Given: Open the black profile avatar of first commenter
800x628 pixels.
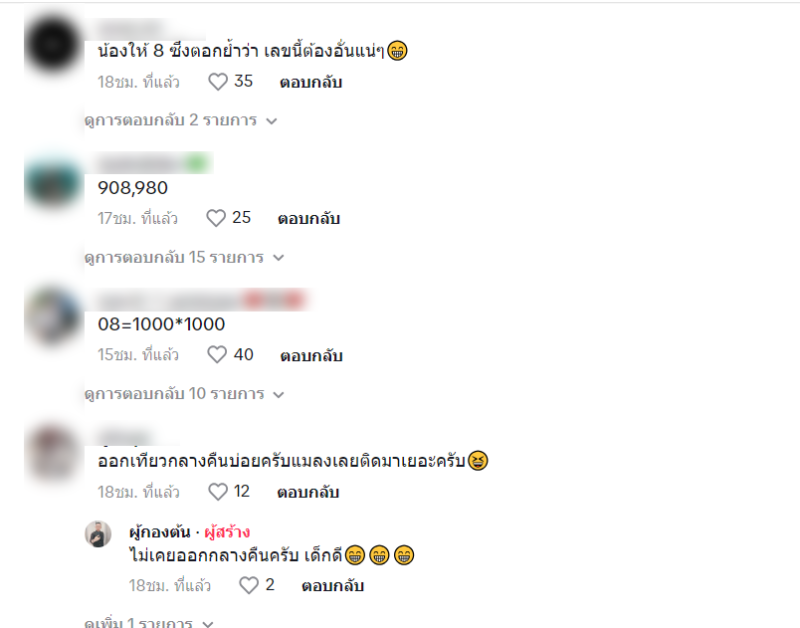Looking at the screenshot, I should (53, 44).
